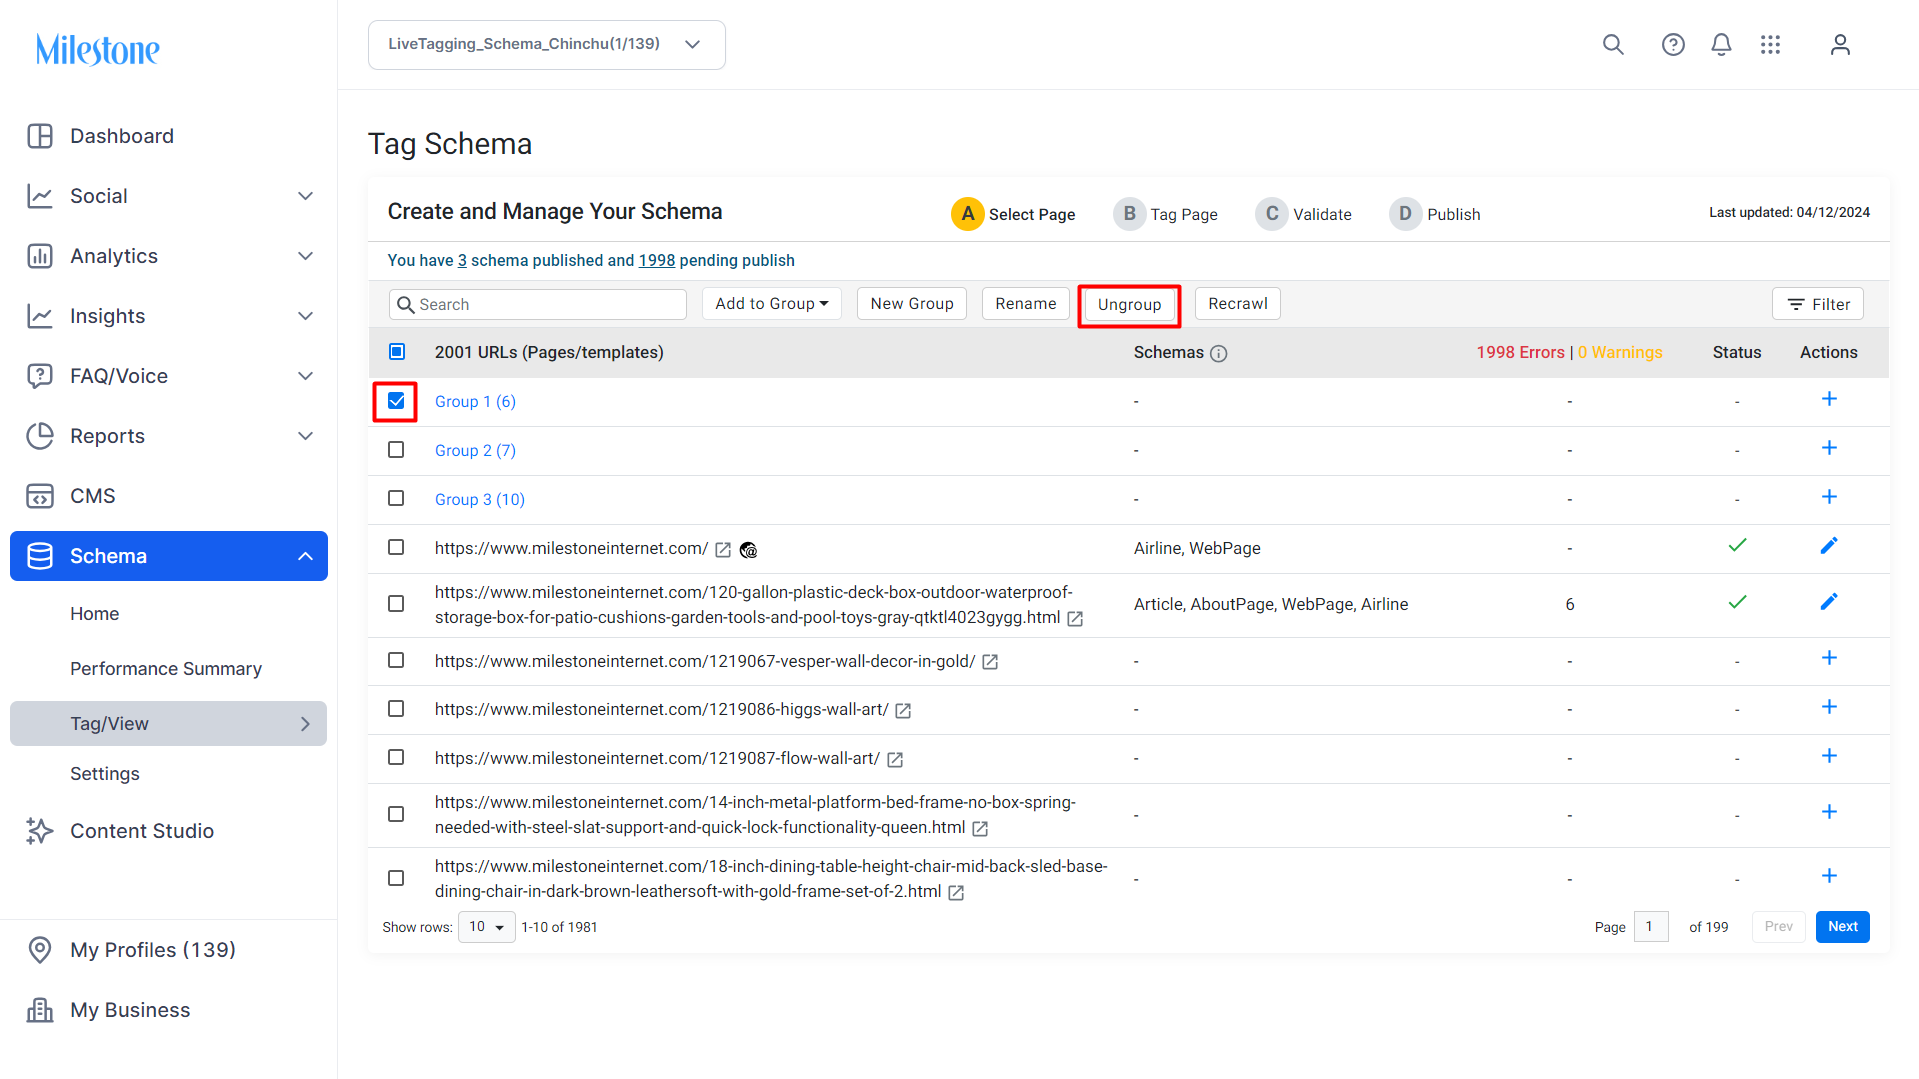This screenshot has height=1079, width=1919.
Task: Open Schema Settings submenu item
Action: tap(105, 774)
